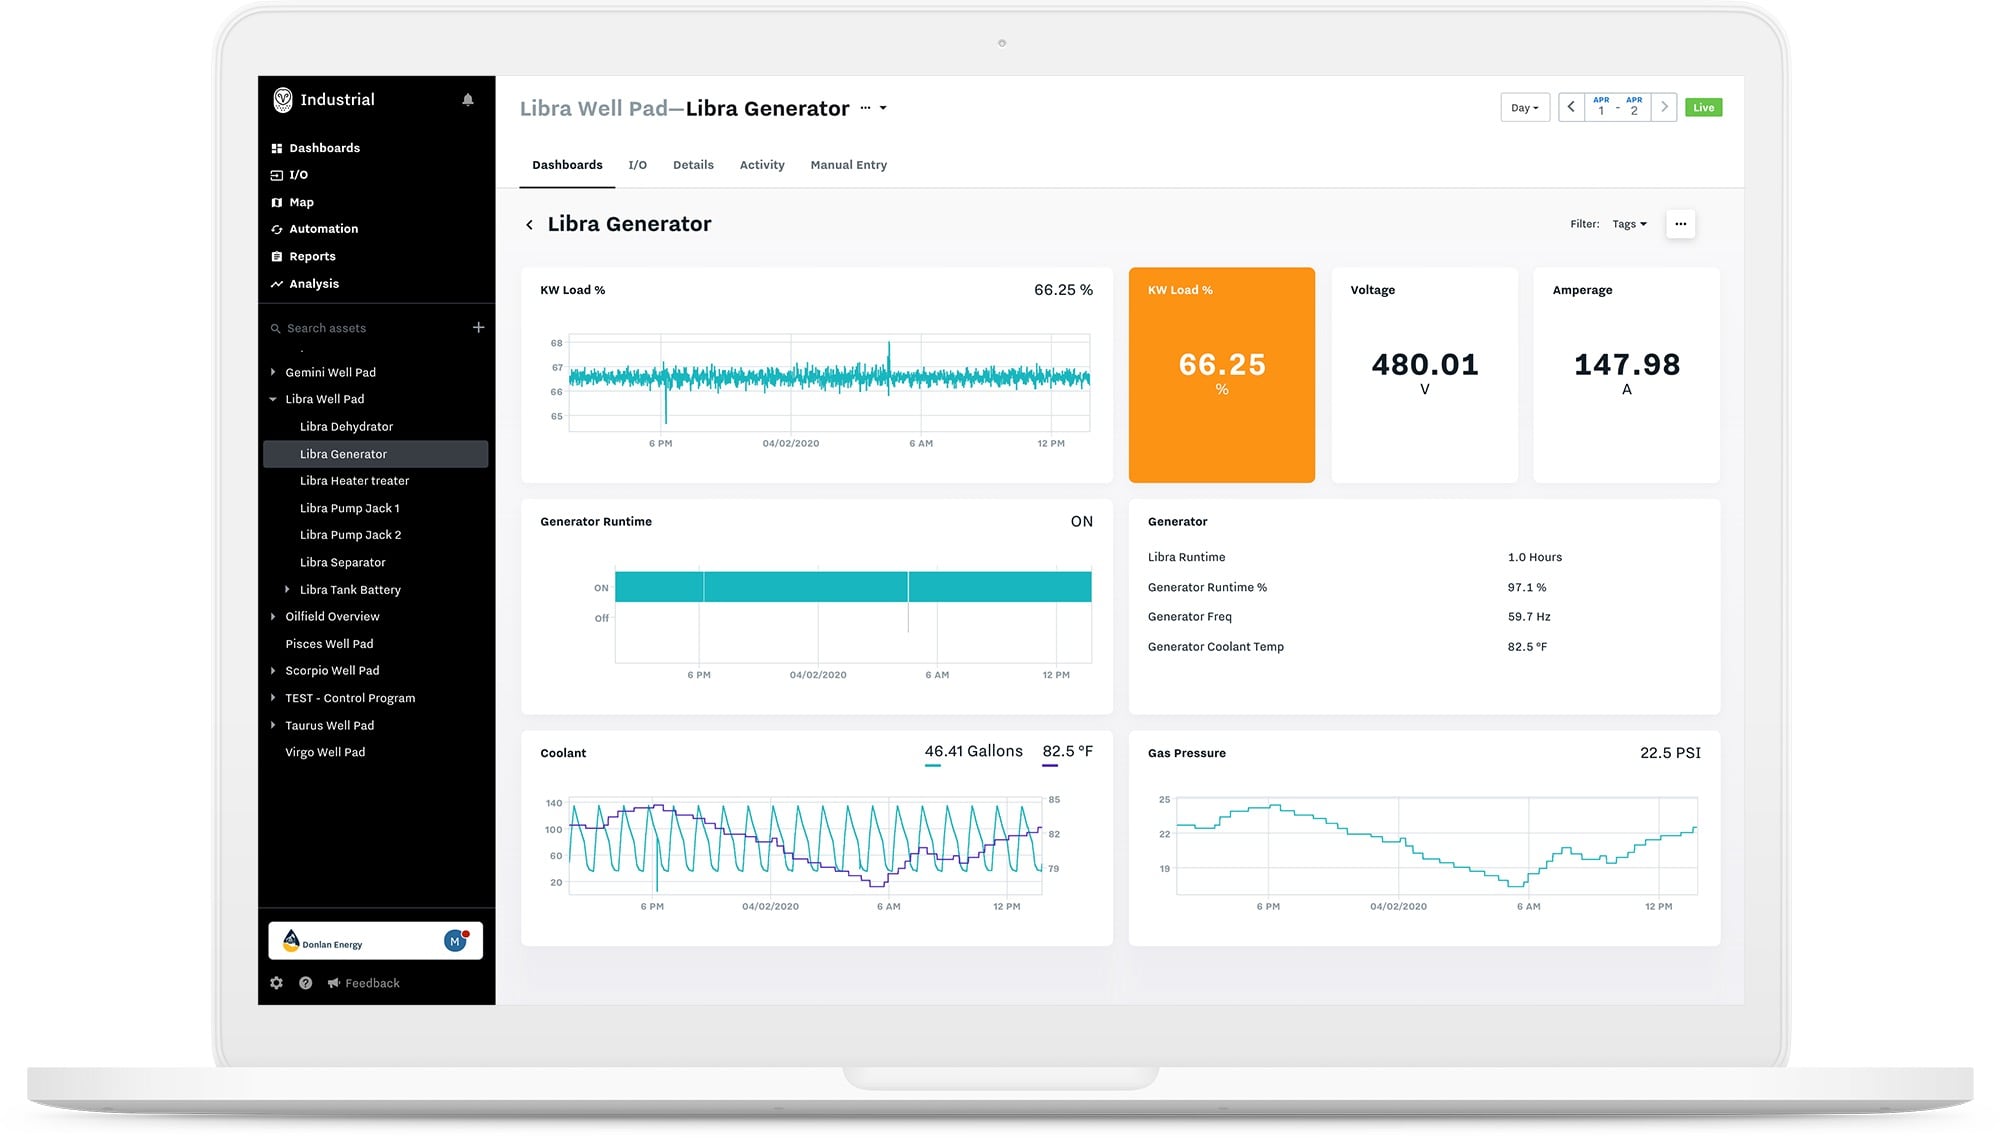Click the orange KW Load % tile
The width and height of the screenshot is (2000, 1138).
tap(1221, 375)
